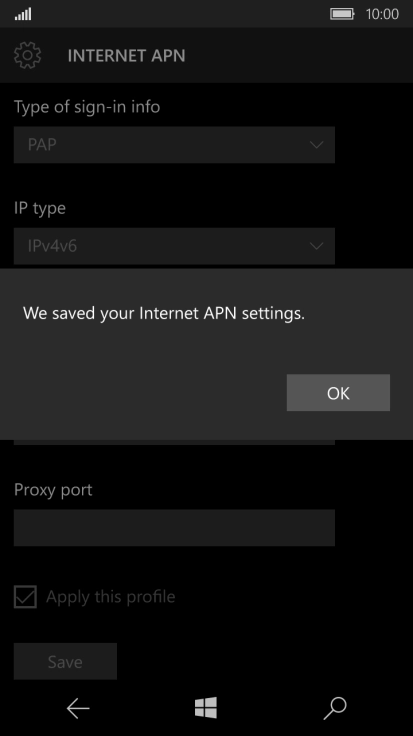The width and height of the screenshot is (413, 736).
Task: Tap the battery status icon
Action: 342,14
